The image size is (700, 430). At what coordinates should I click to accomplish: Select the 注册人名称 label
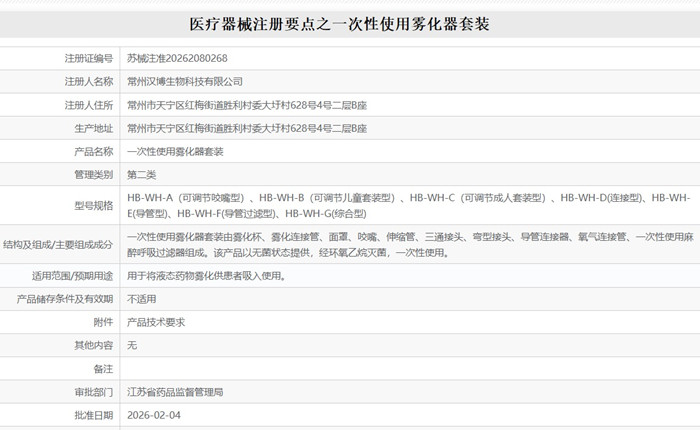(x=89, y=82)
